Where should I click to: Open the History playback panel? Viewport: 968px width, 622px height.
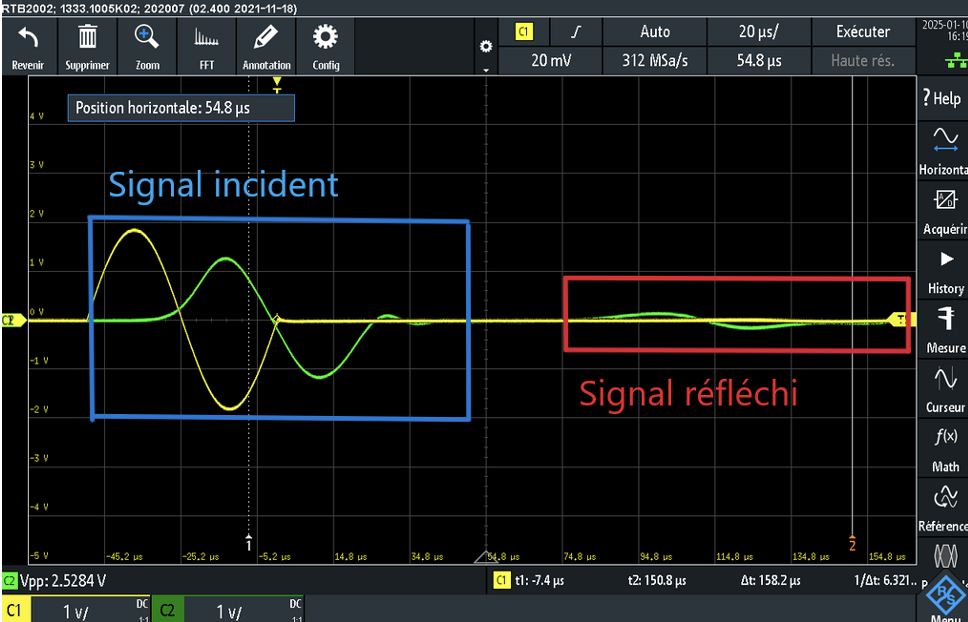943,270
